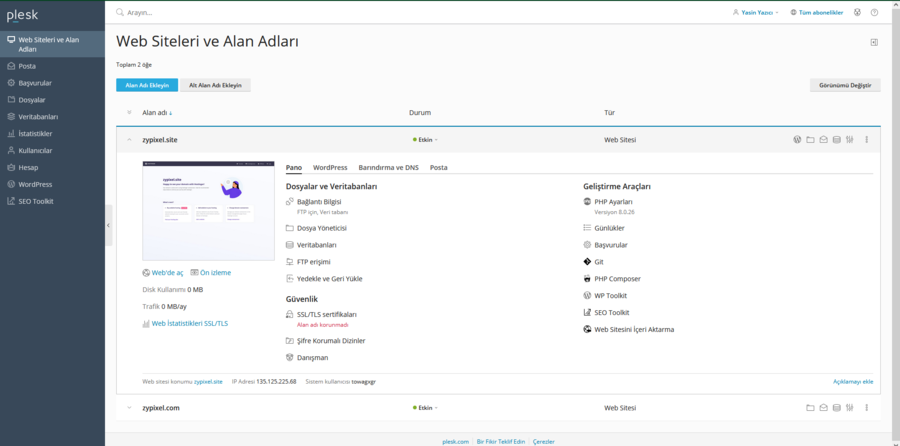Image resolution: width=900 pixels, height=446 pixels.
Task: Open file manager icon in zypixel.site row
Action: pyautogui.click(x=810, y=139)
